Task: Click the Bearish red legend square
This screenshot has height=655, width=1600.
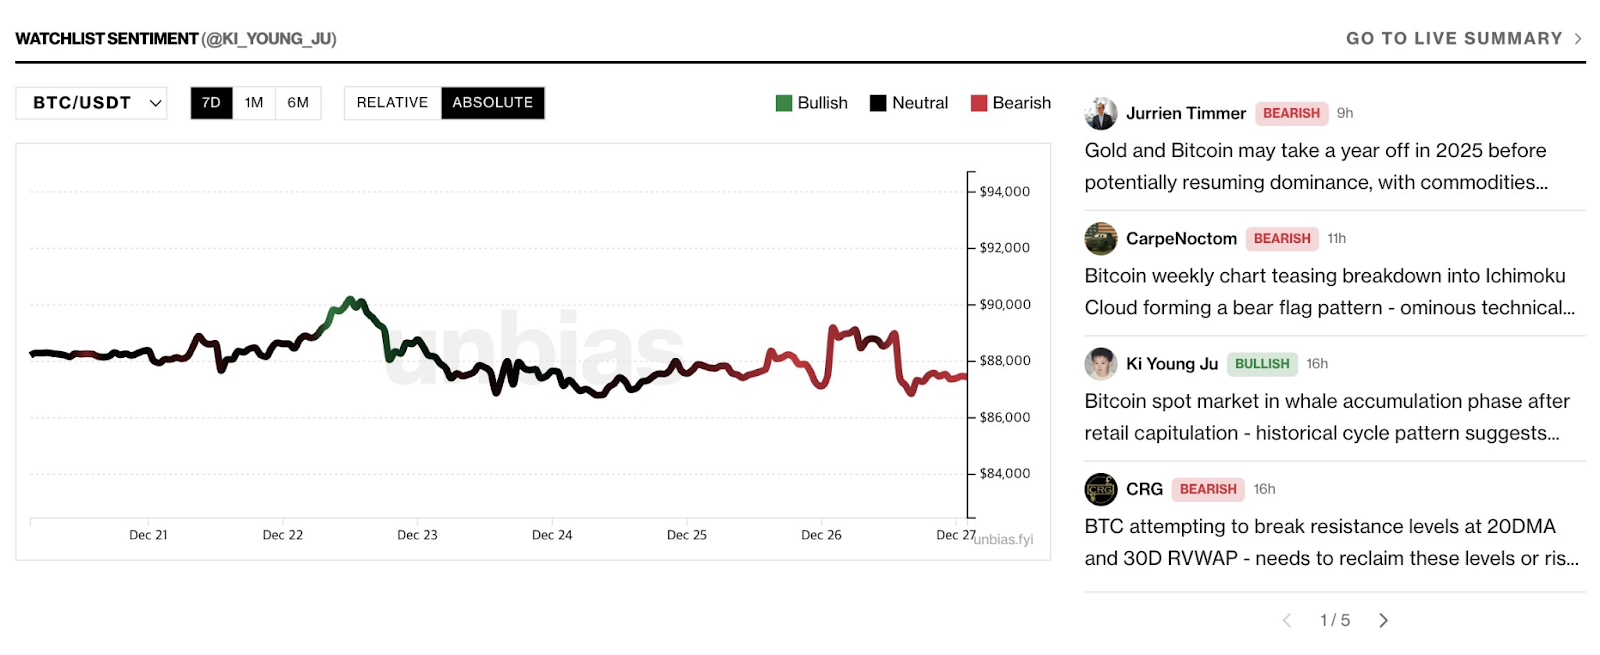Action: click(979, 103)
